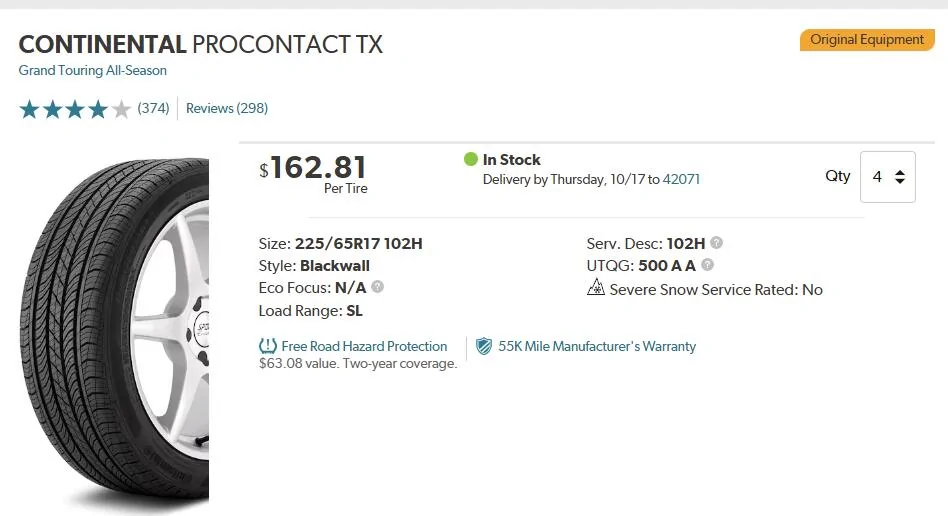Image resolution: width=948 pixels, height=516 pixels.
Task: Click the Qty stepper arrows
Action: click(x=900, y=177)
